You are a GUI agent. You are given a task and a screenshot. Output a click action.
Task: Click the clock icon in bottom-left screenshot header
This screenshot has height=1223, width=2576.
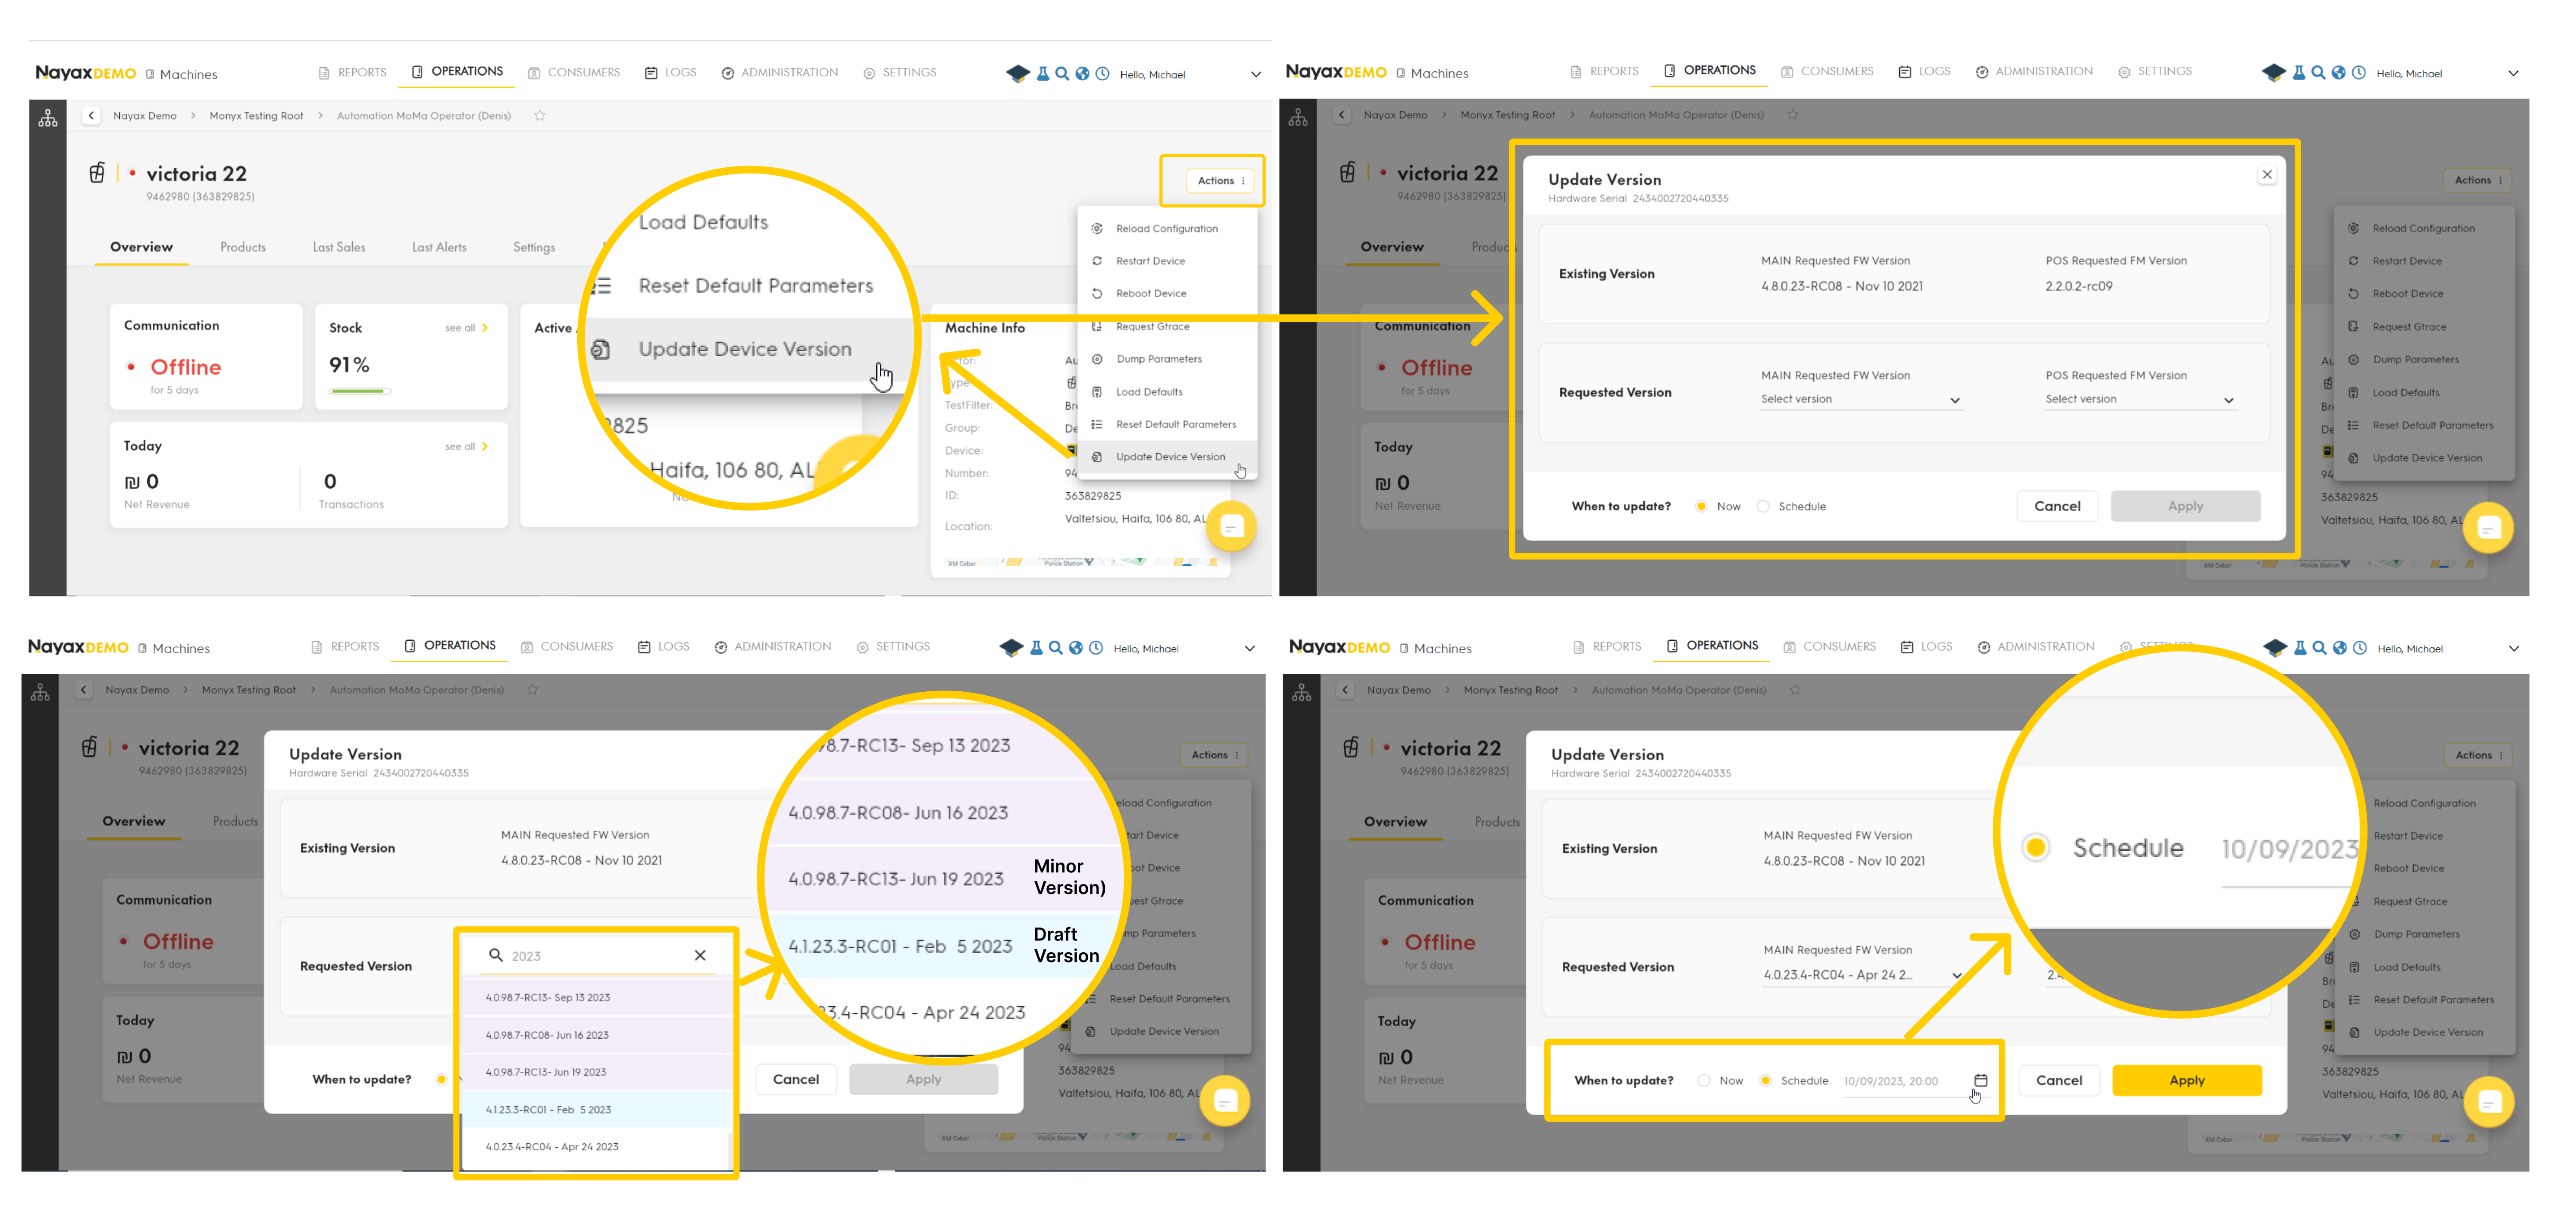pyautogui.click(x=1096, y=648)
